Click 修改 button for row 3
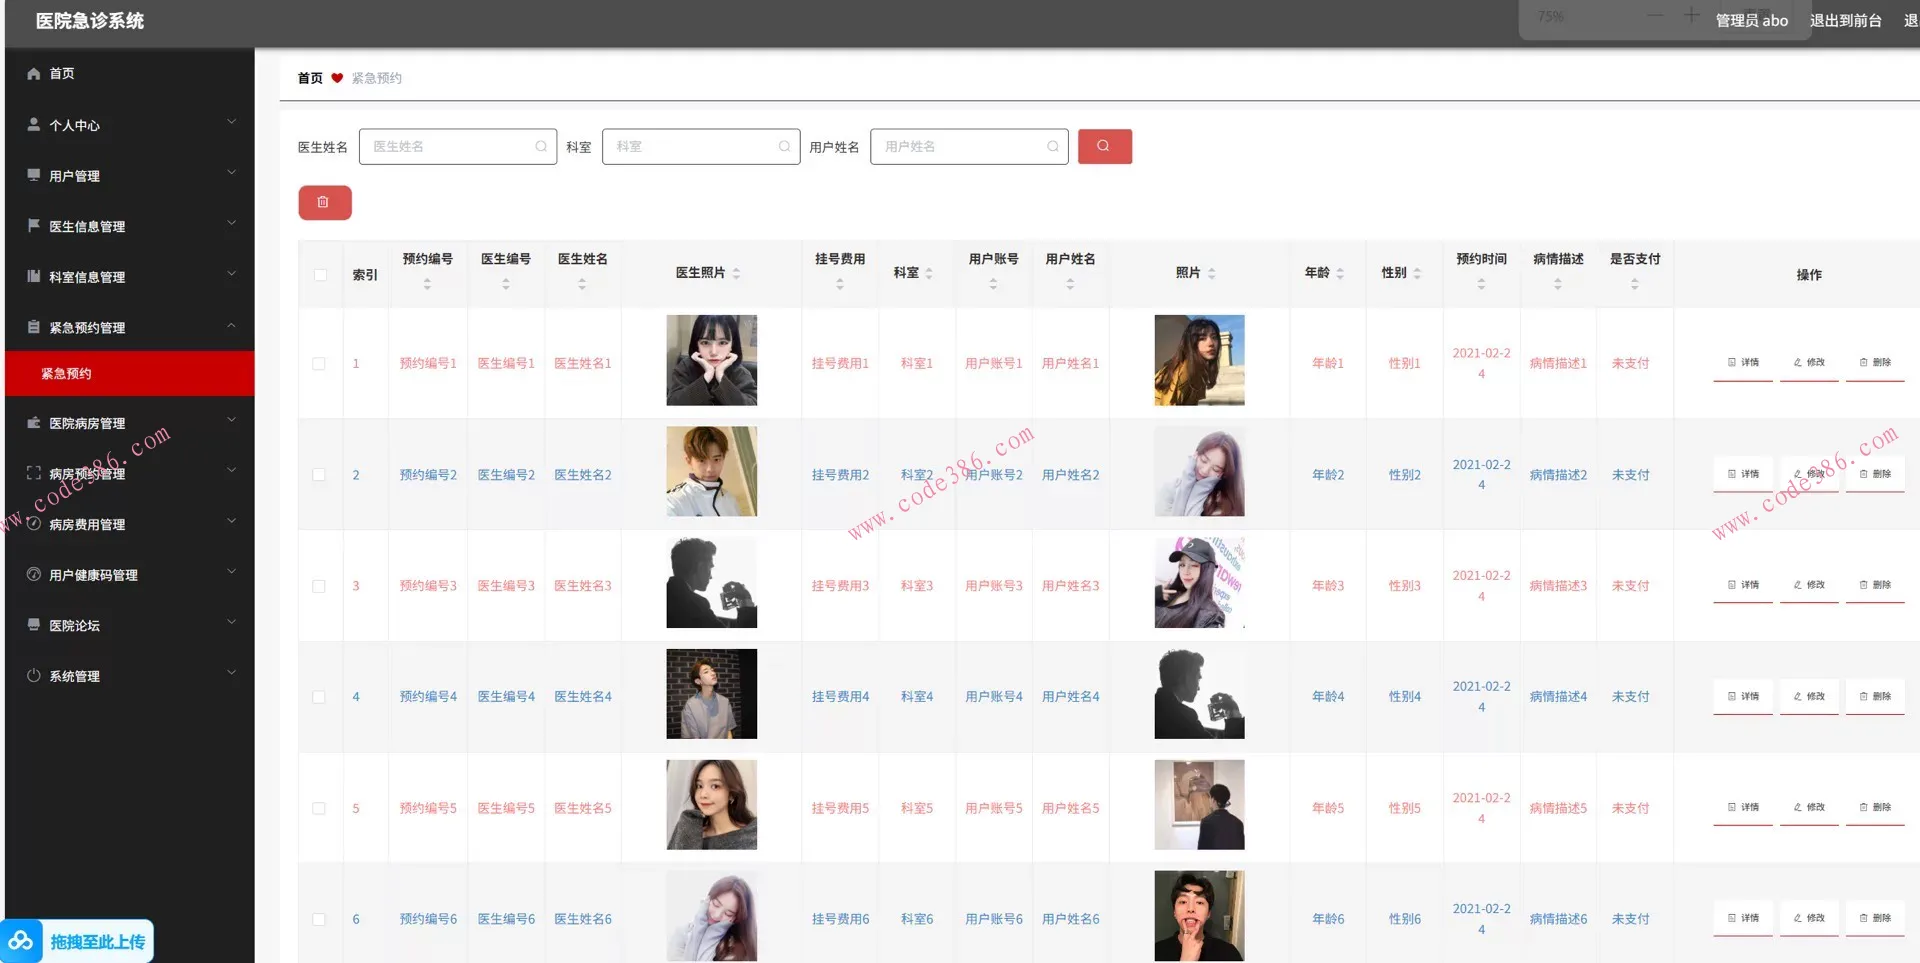Image resolution: width=1920 pixels, height=963 pixels. (1809, 585)
